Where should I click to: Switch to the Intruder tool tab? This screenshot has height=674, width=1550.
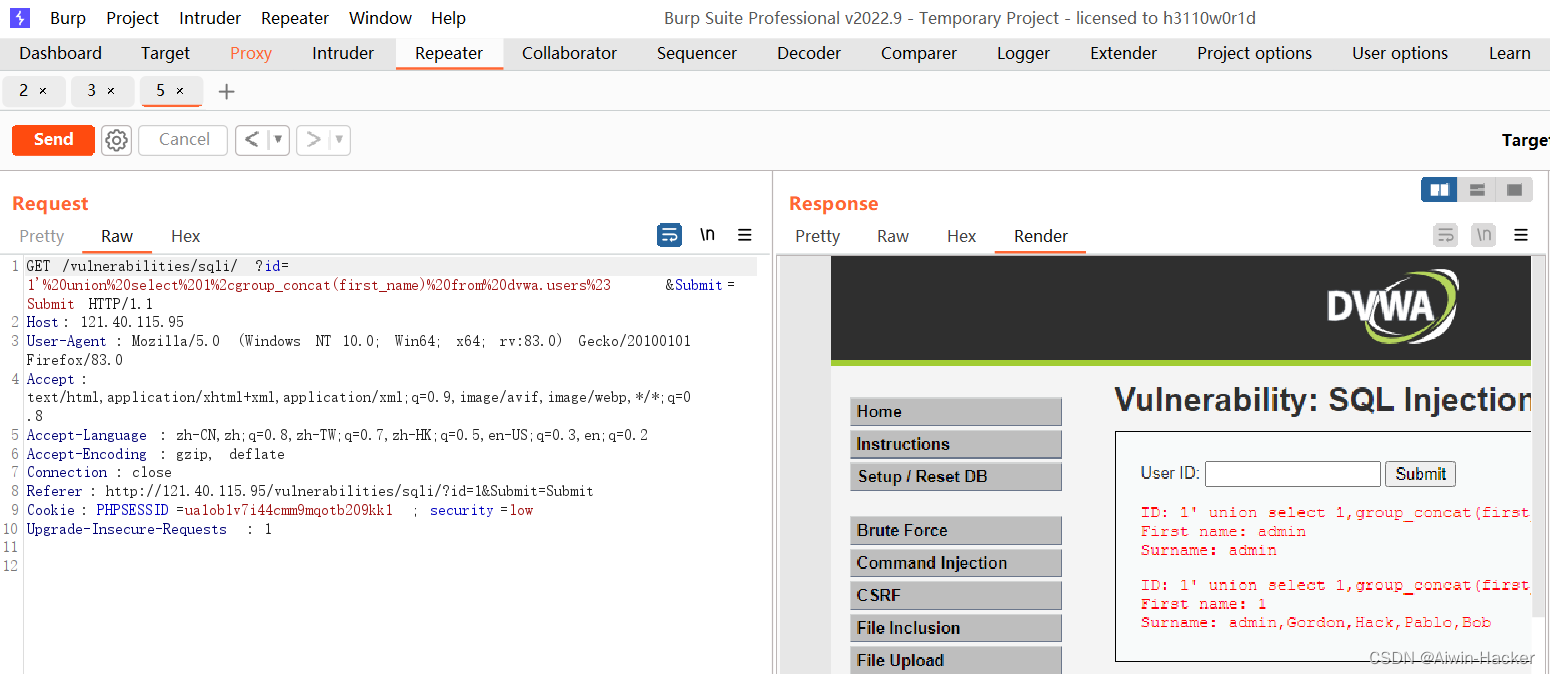(343, 54)
